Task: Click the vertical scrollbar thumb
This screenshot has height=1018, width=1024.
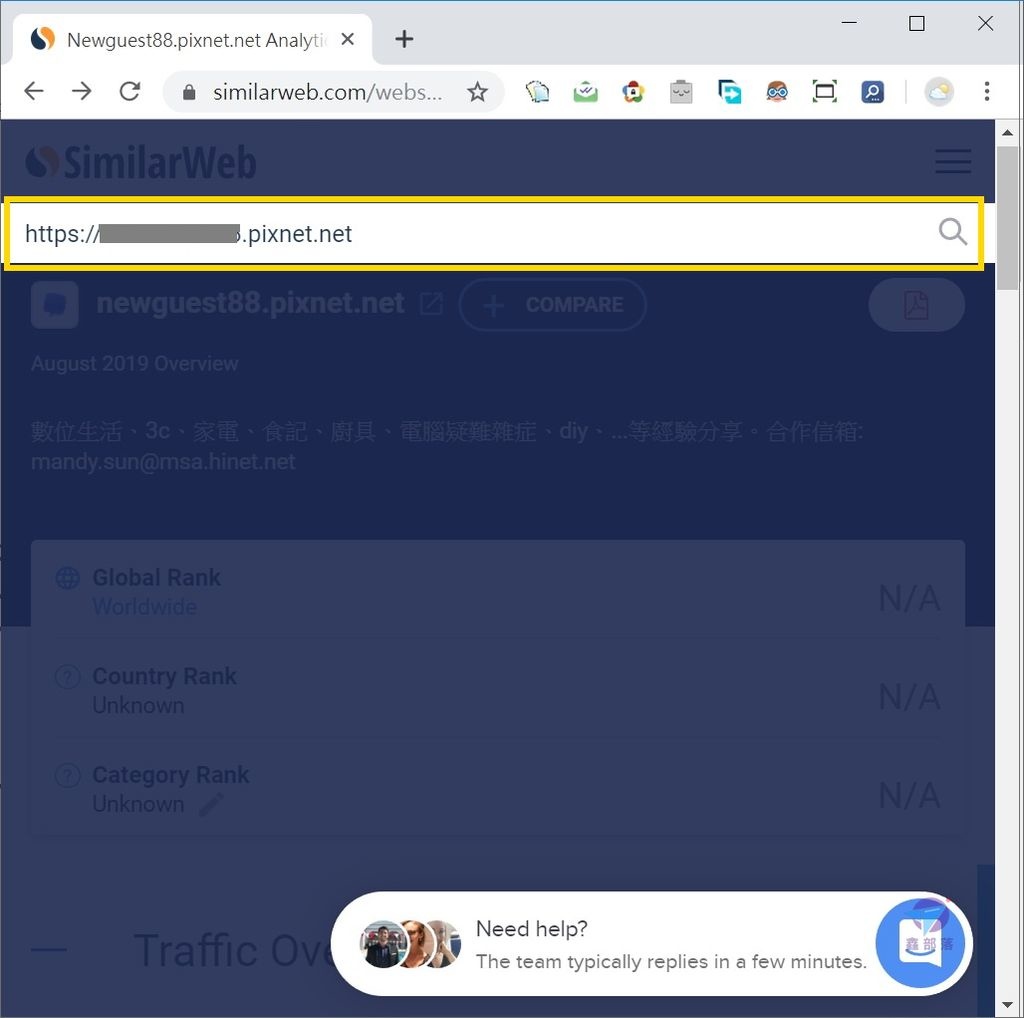Action: pyautogui.click(x=1008, y=217)
